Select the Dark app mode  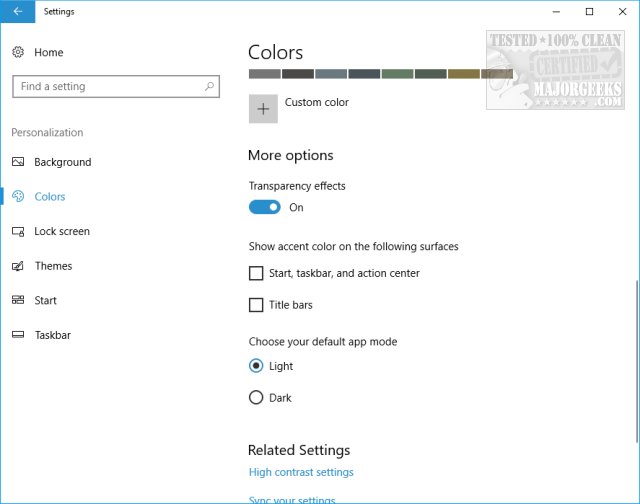point(256,397)
